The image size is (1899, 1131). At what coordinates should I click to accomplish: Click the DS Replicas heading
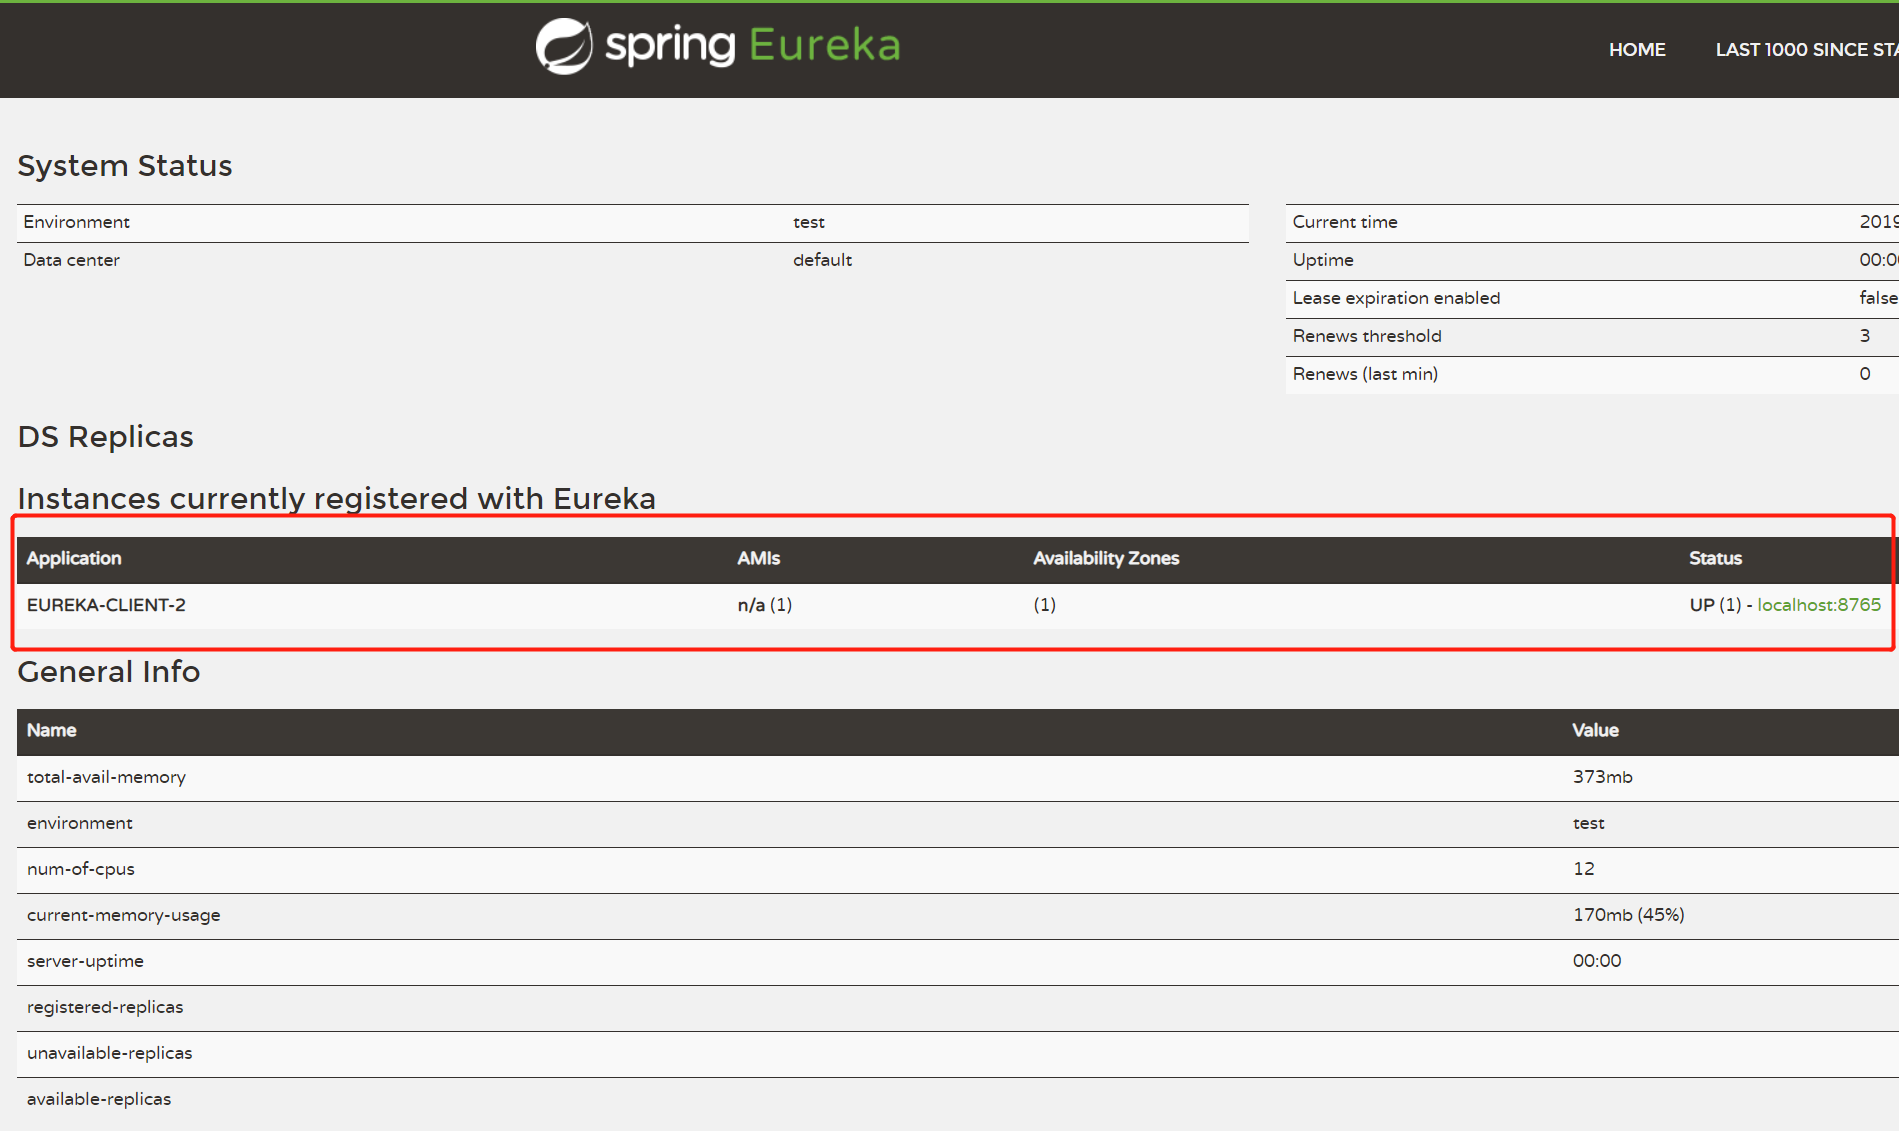pyautogui.click(x=105, y=436)
